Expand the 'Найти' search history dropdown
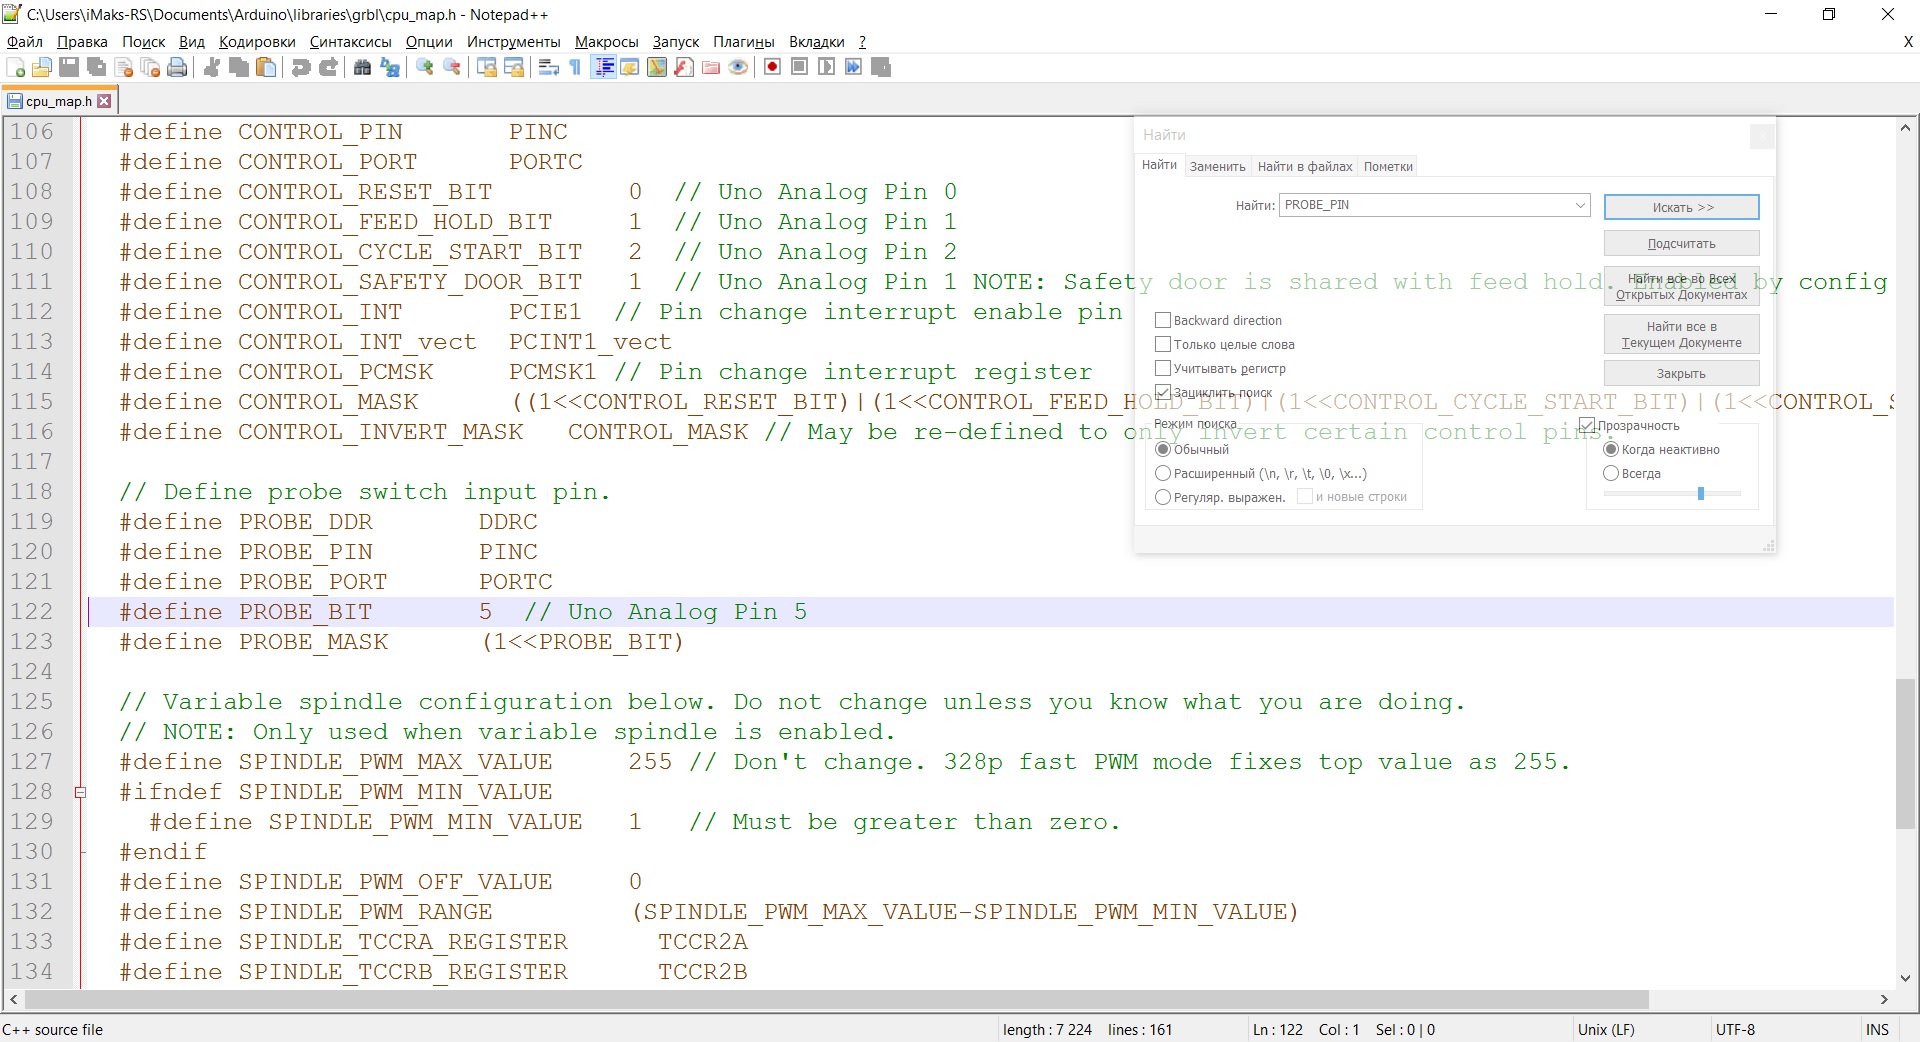This screenshot has width=1920, height=1042. click(1579, 205)
